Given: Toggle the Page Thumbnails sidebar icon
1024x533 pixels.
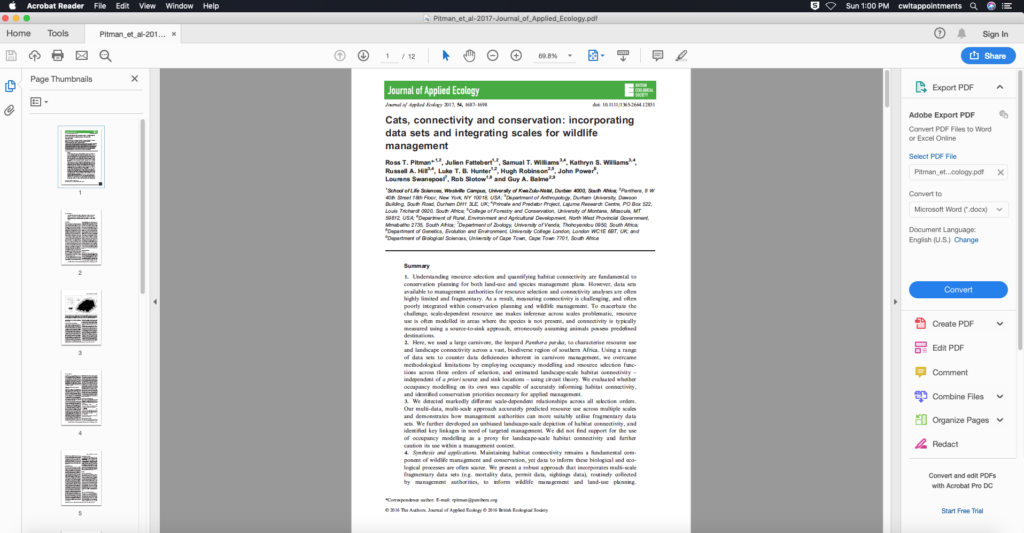Looking at the screenshot, I should point(10,87).
